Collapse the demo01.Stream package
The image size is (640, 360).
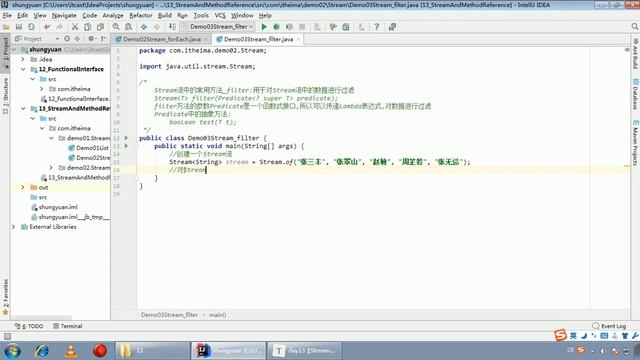[51, 138]
